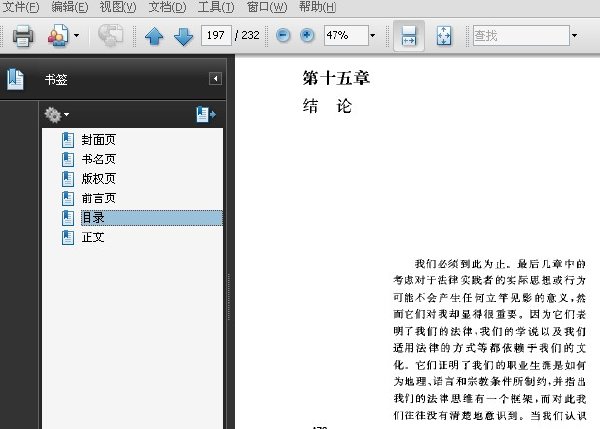The image size is (600, 429).
Task: Click the print icon in toolbar
Action: coord(23,36)
